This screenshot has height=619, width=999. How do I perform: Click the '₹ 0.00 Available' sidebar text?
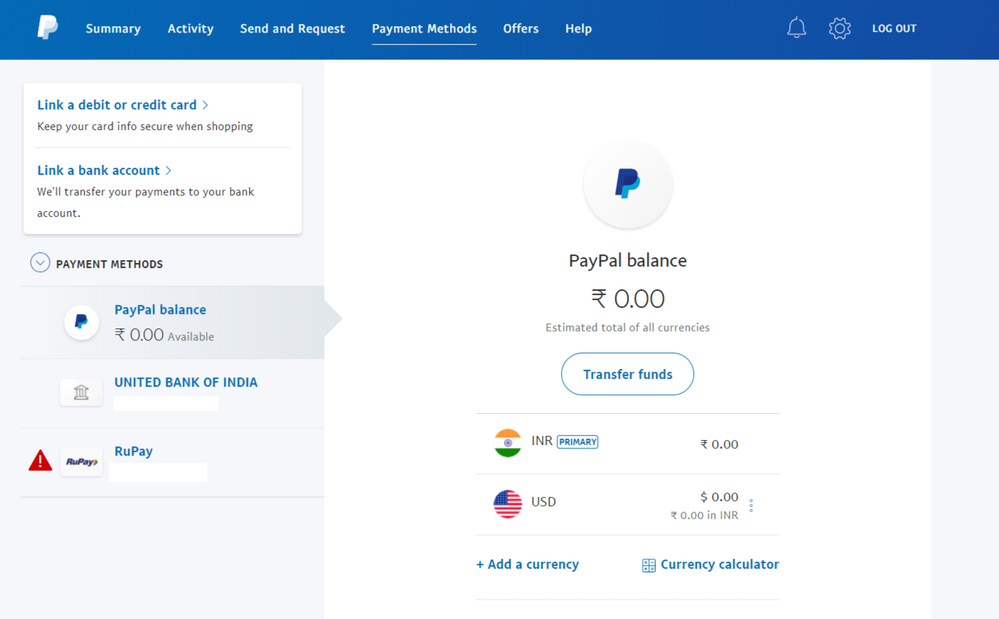coord(164,335)
